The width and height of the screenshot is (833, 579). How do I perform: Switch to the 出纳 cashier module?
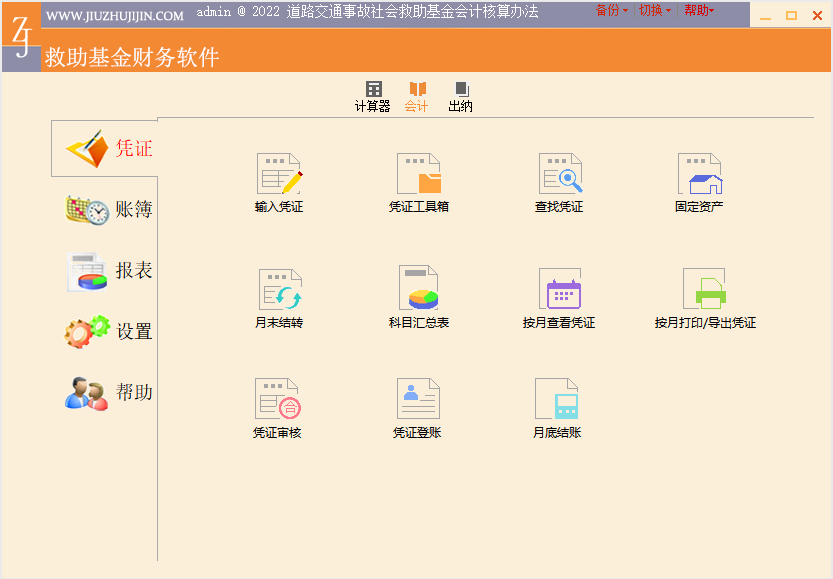click(461, 96)
